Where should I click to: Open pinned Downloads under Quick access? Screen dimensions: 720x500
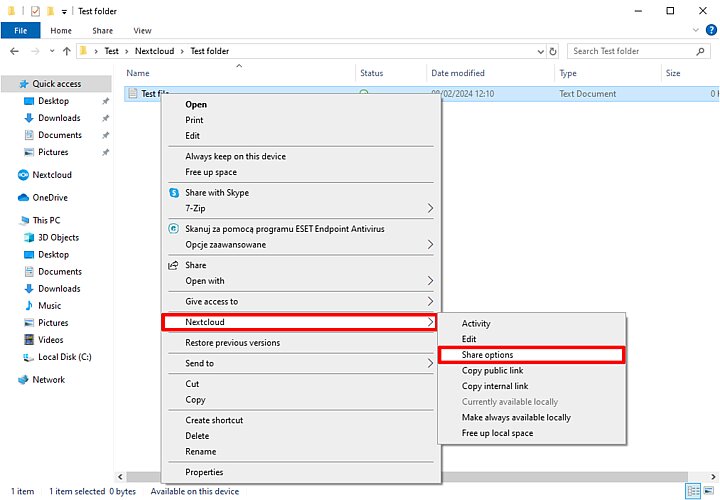tap(59, 118)
